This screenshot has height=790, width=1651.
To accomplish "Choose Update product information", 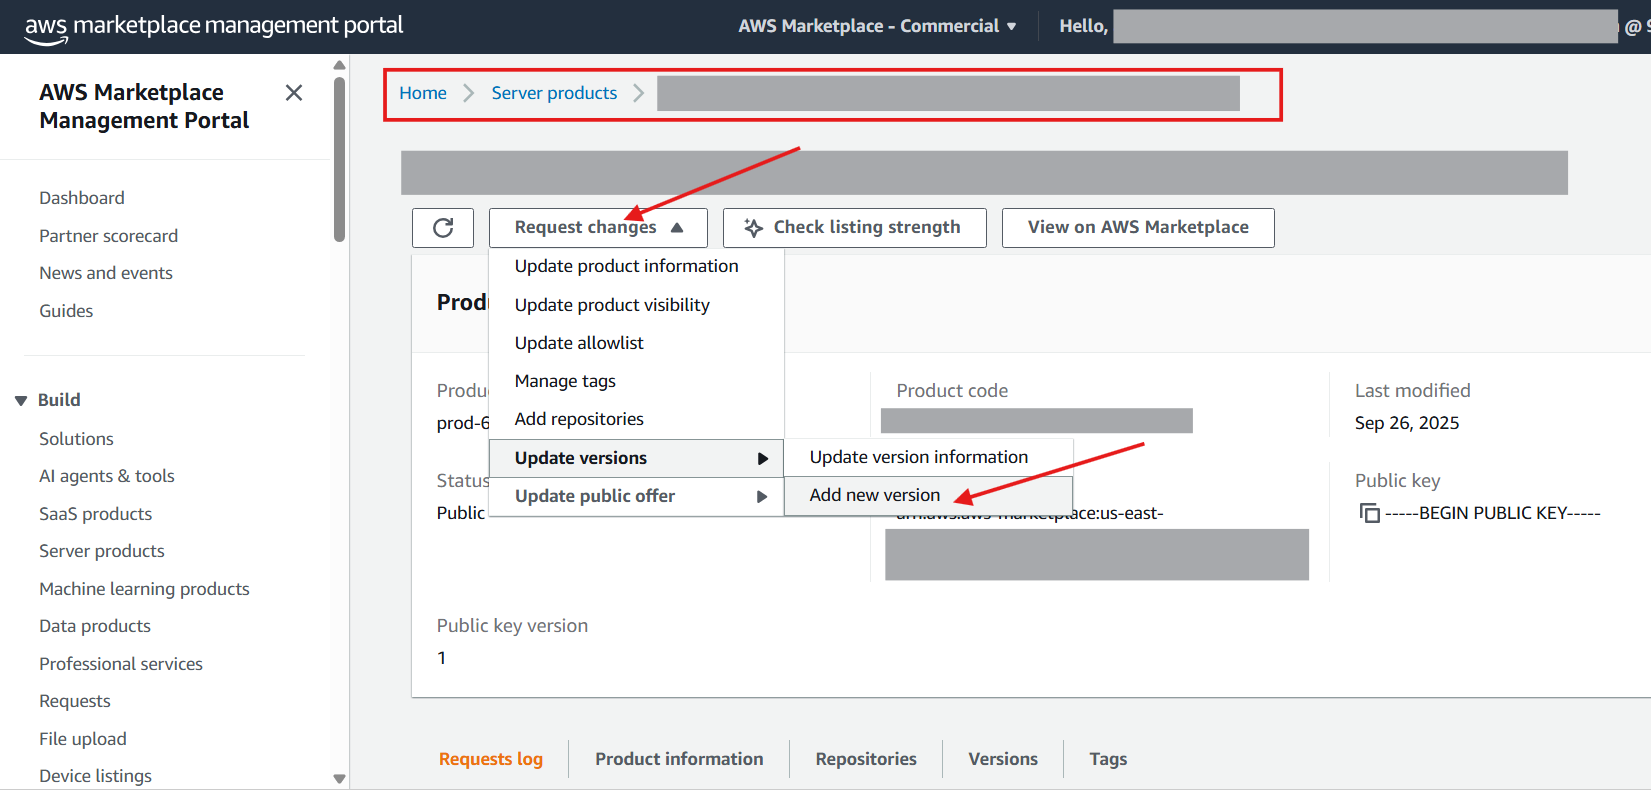I will pos(626,266).
